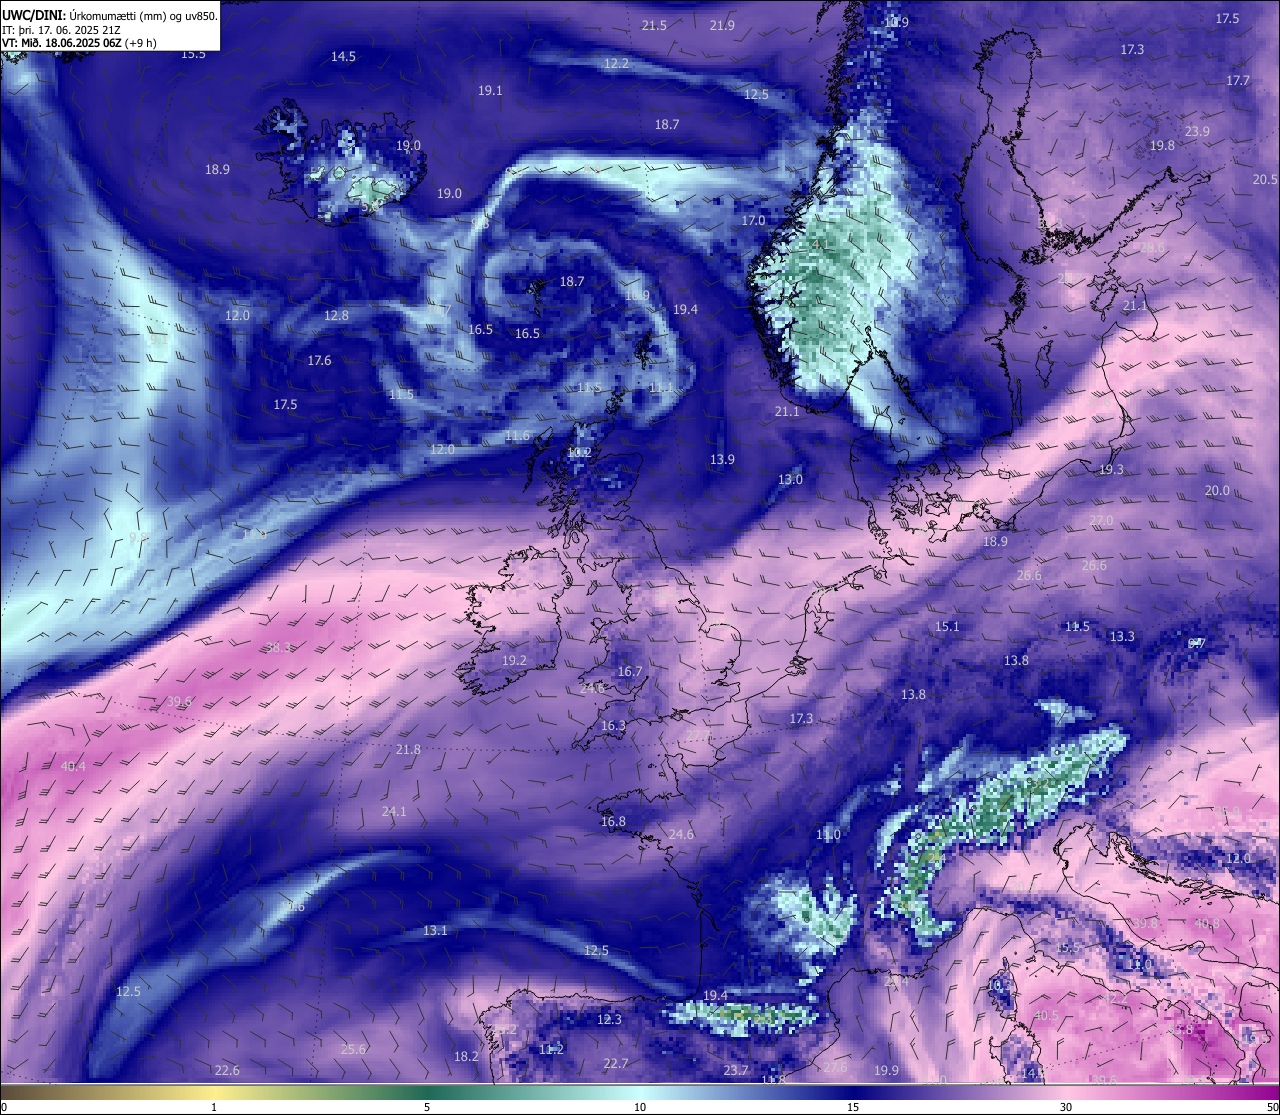
Task: Select the 23.9 value label
Action: coord(1197,131)
